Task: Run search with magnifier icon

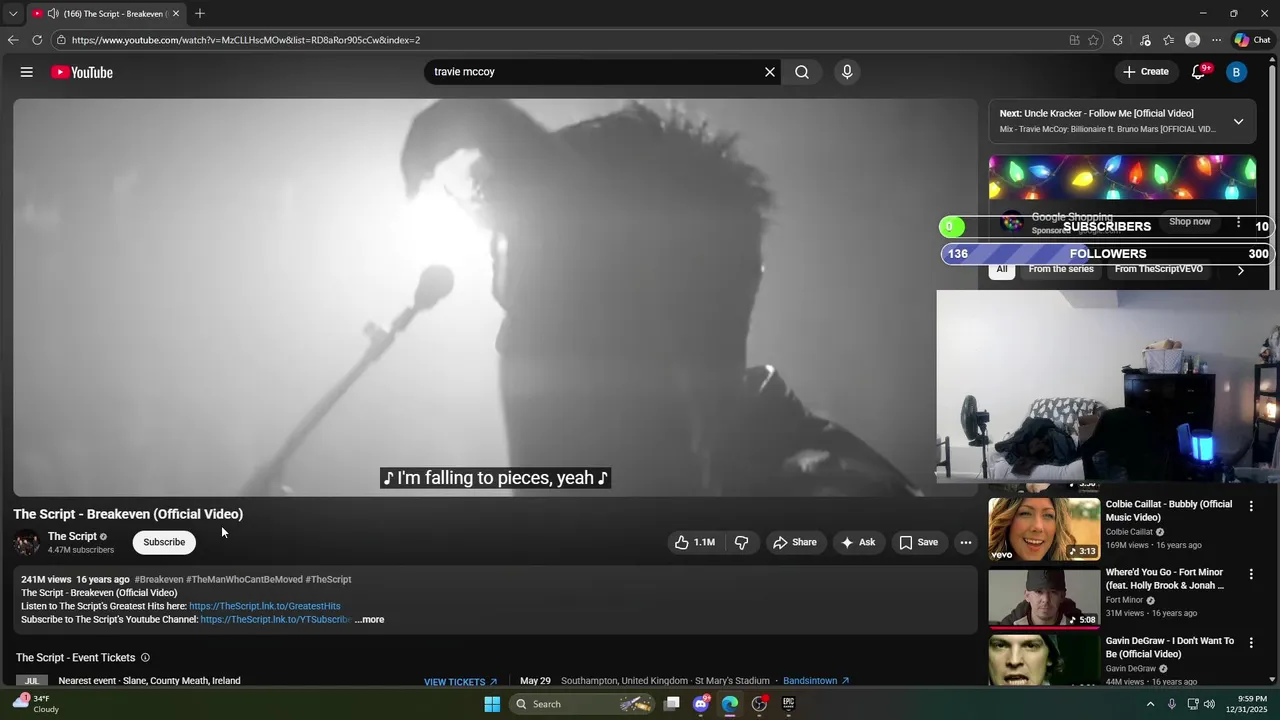Action: 802,72
